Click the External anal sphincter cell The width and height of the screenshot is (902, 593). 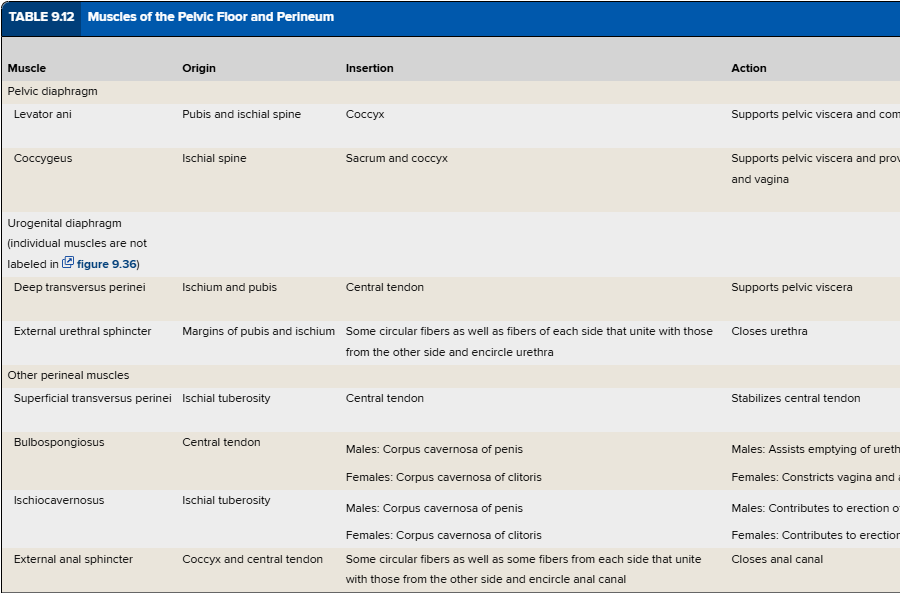pyautogui.click(x=73, y=559)
